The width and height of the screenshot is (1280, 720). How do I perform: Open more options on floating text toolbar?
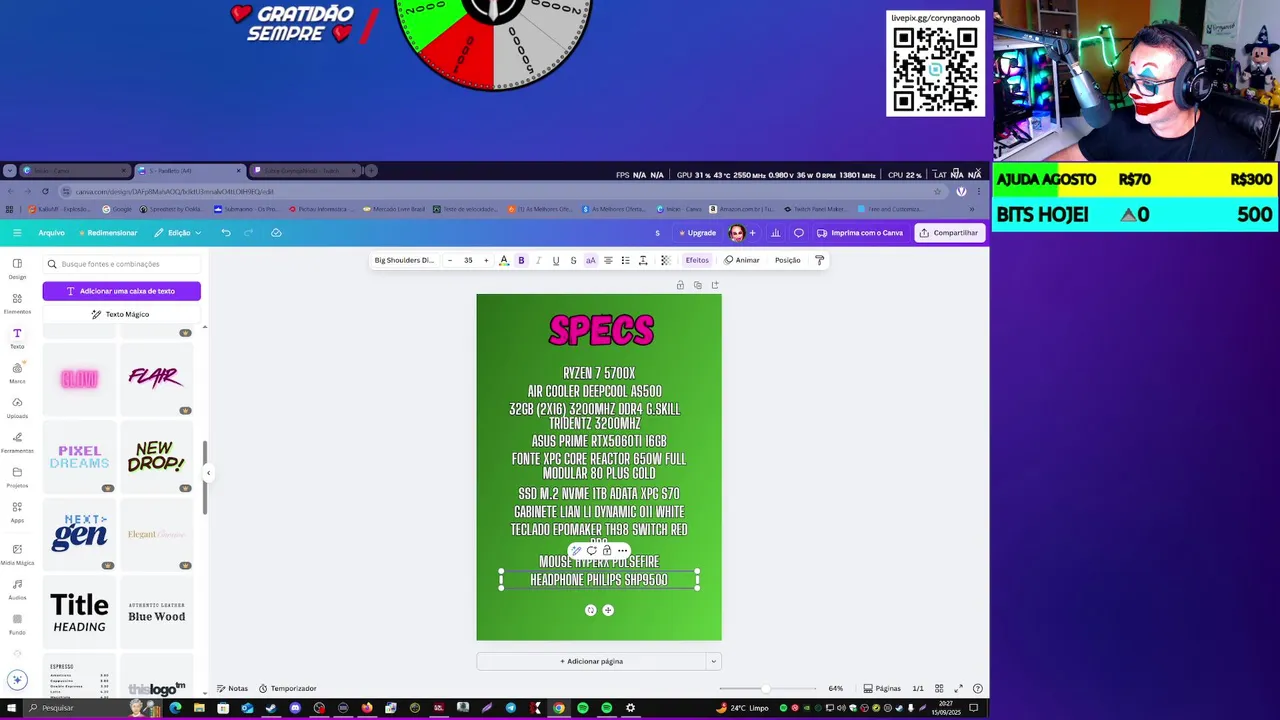click(622, 550)
